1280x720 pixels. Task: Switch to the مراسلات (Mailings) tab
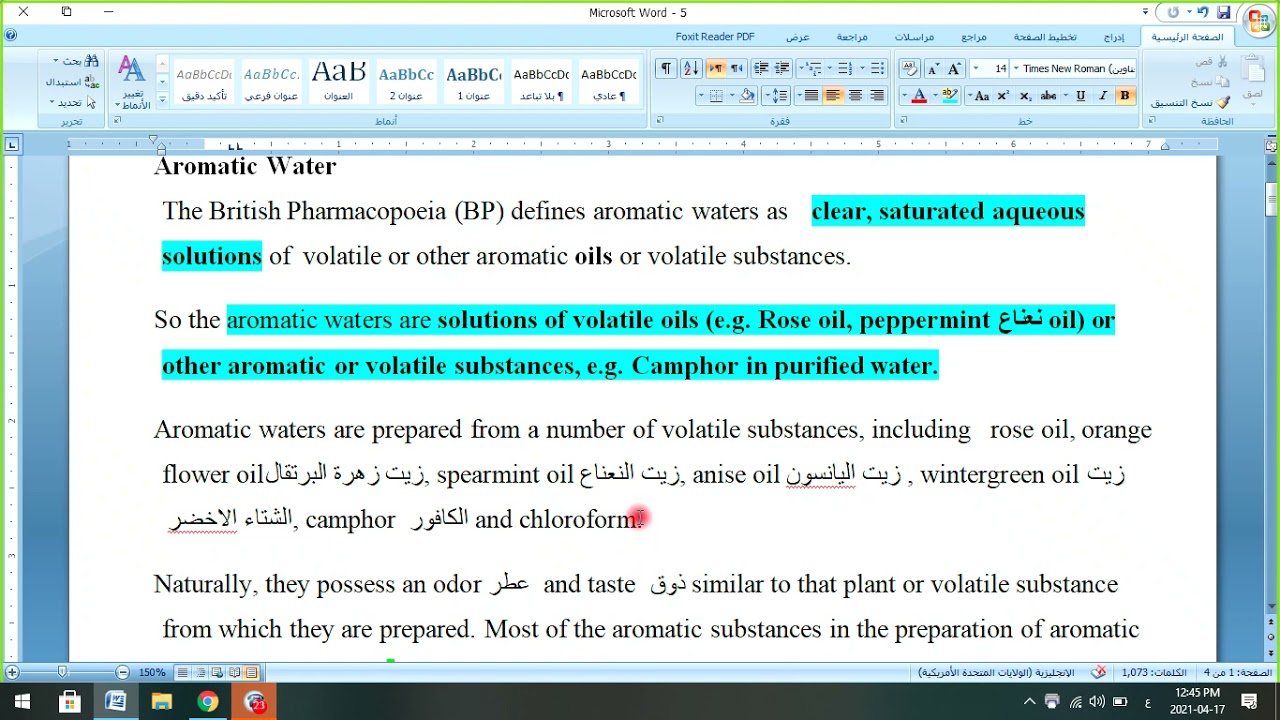coord(914,37)
